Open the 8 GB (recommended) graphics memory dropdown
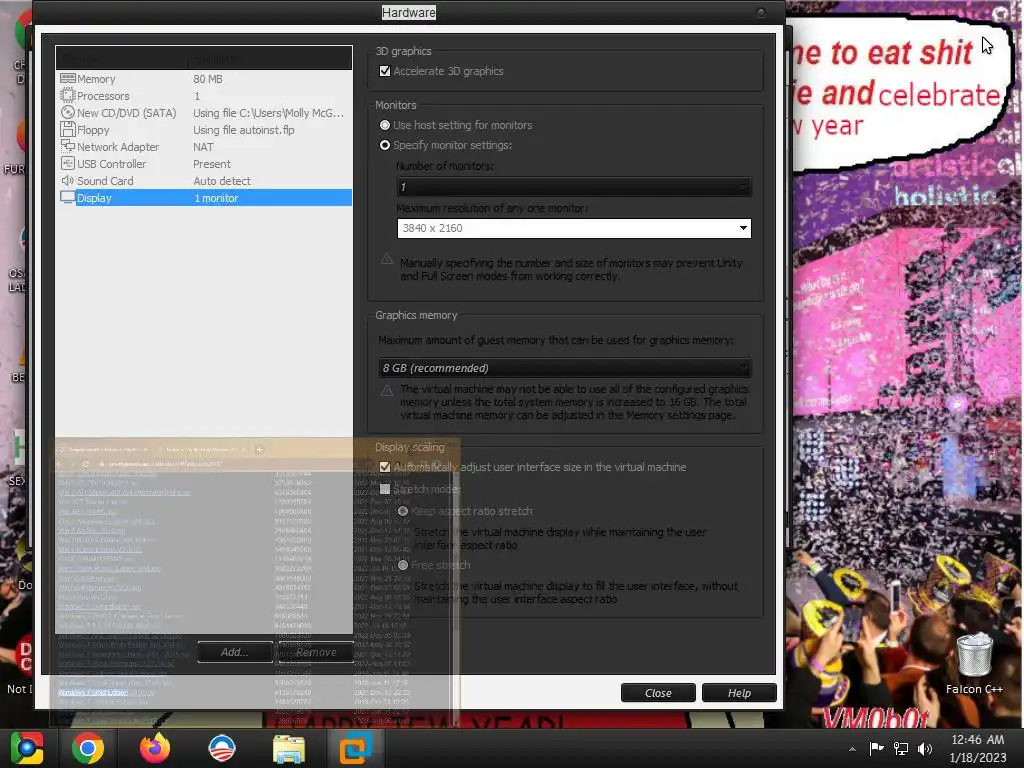 pos(565,368)
